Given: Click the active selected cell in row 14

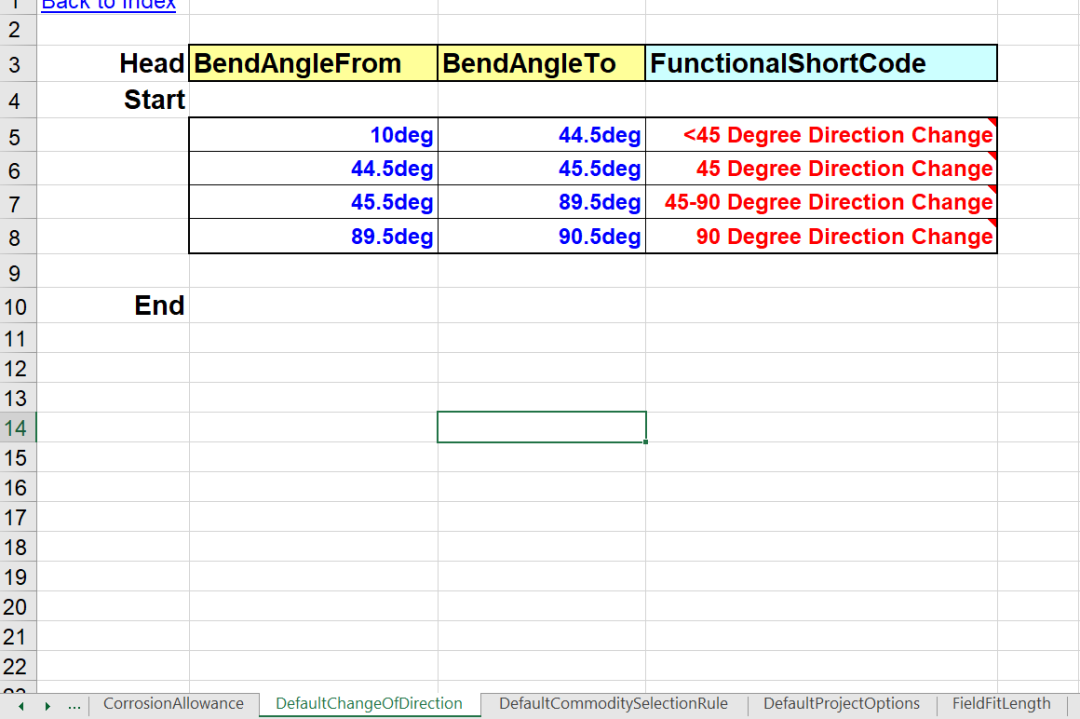Looking at the screenshot, I should click(541, 427).
